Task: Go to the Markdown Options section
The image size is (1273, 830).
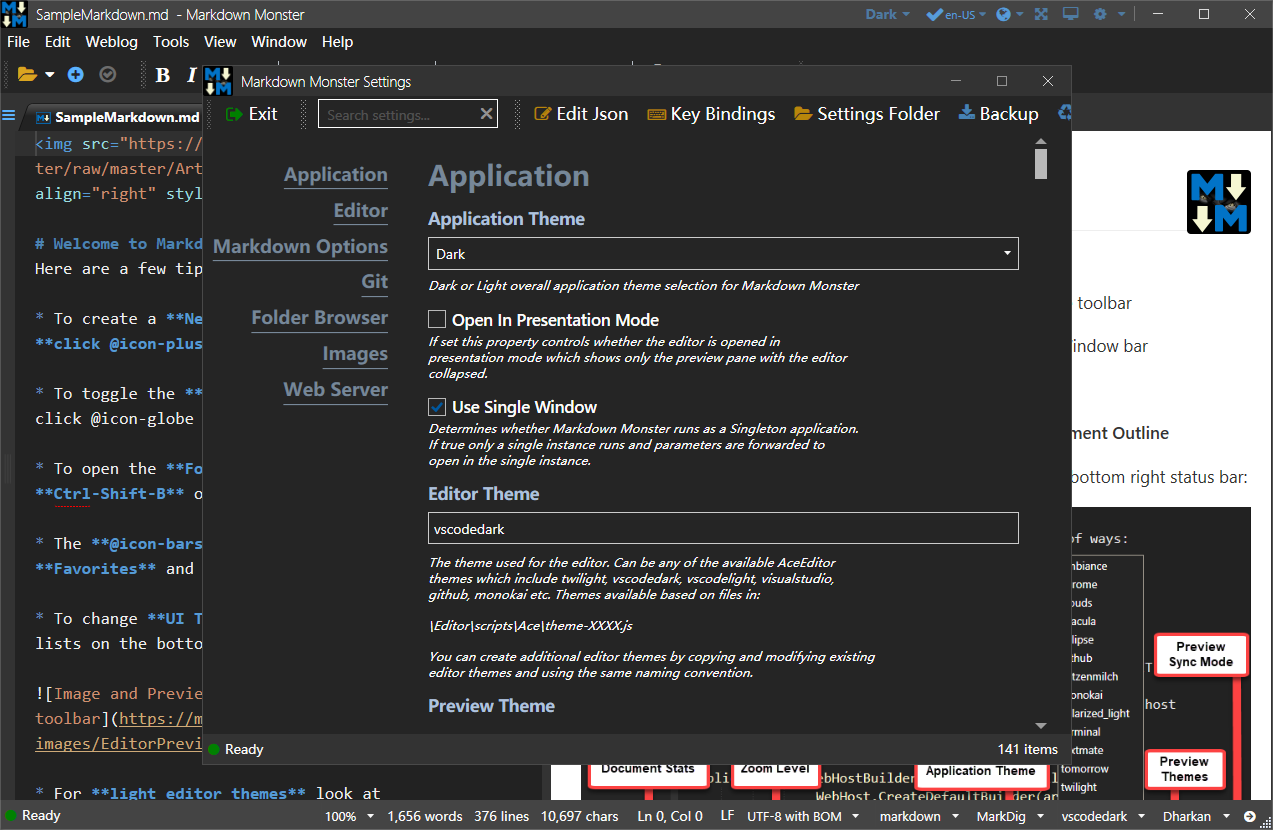Action: click(x=300, y=247)
